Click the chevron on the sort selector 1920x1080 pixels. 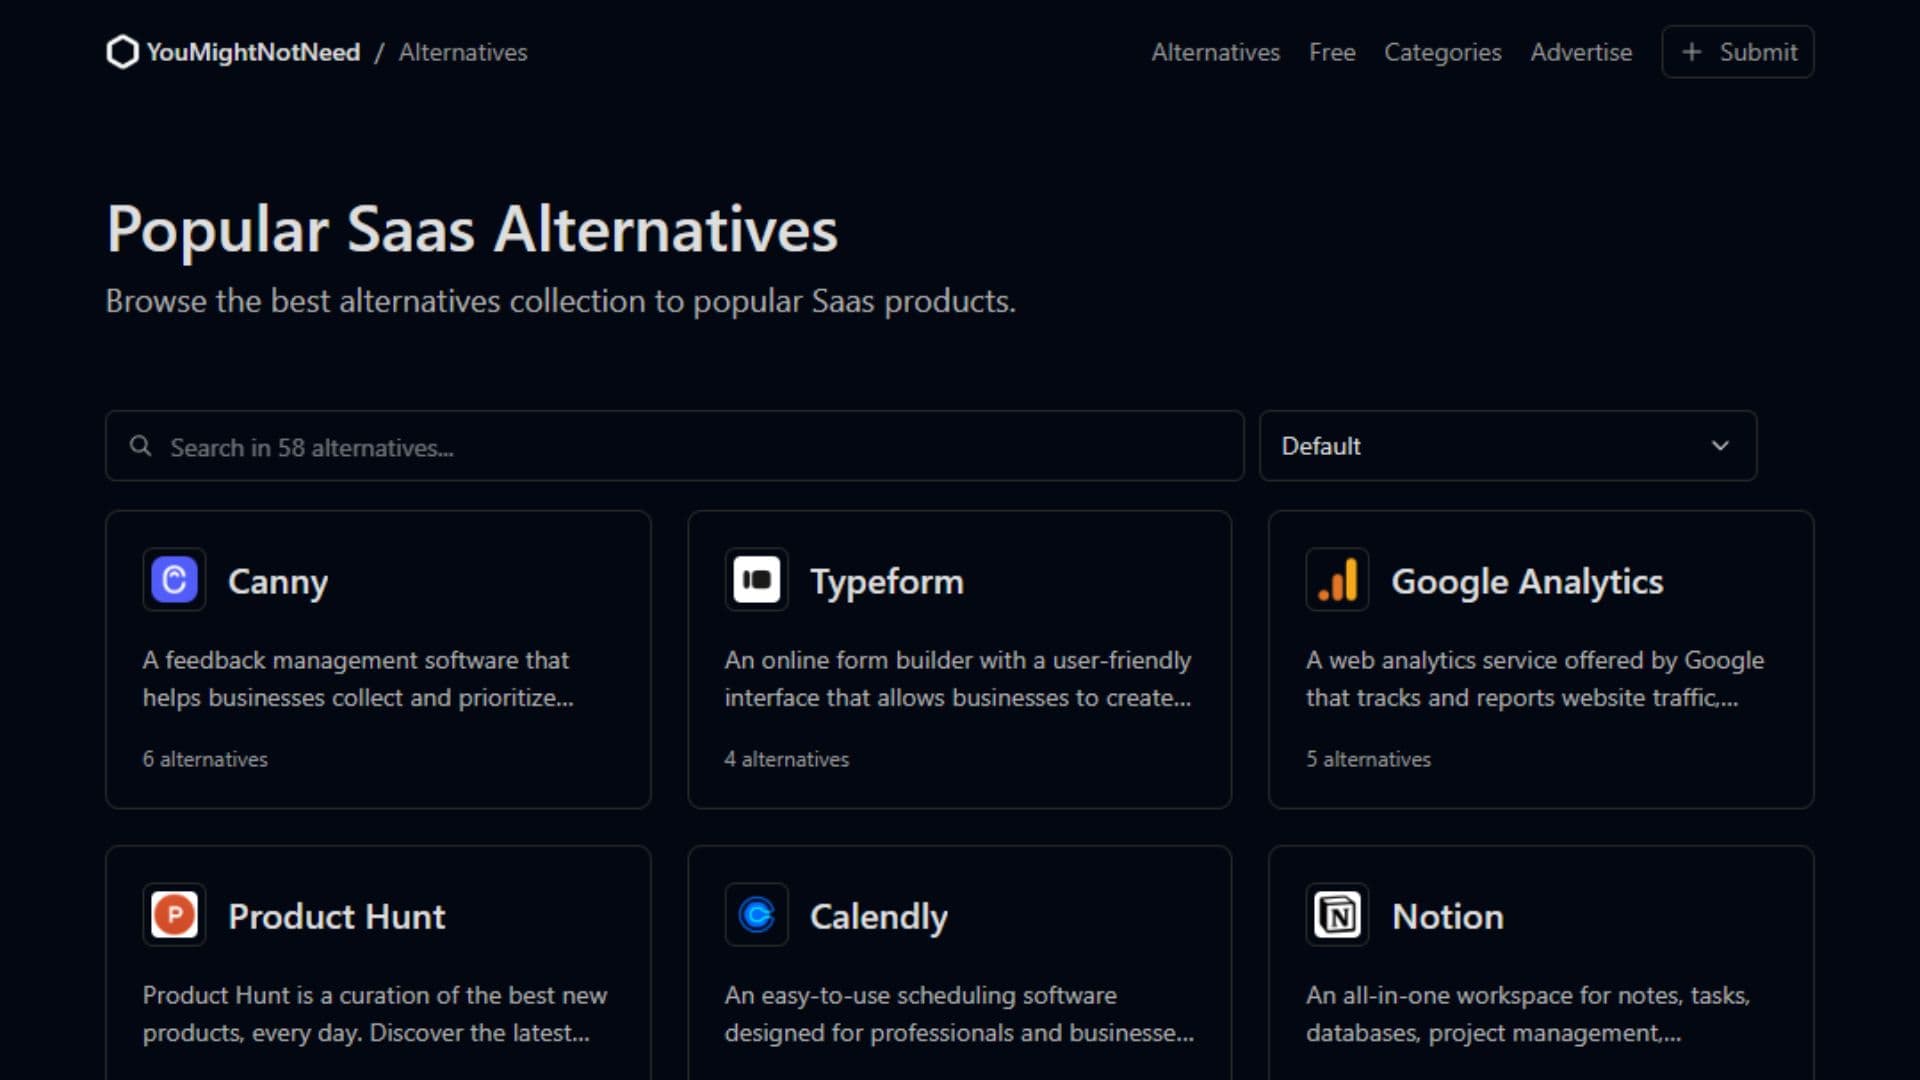tap(1719, 446)
